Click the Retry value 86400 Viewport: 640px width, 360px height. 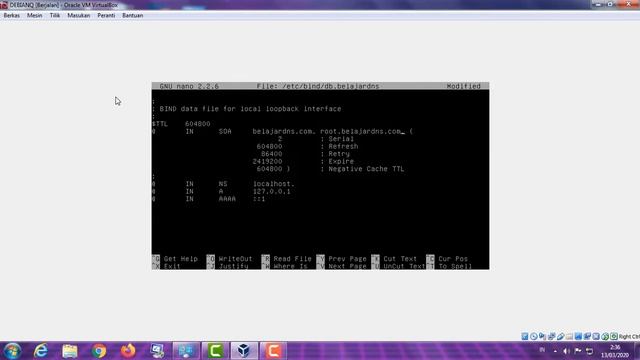coord(271,154)
